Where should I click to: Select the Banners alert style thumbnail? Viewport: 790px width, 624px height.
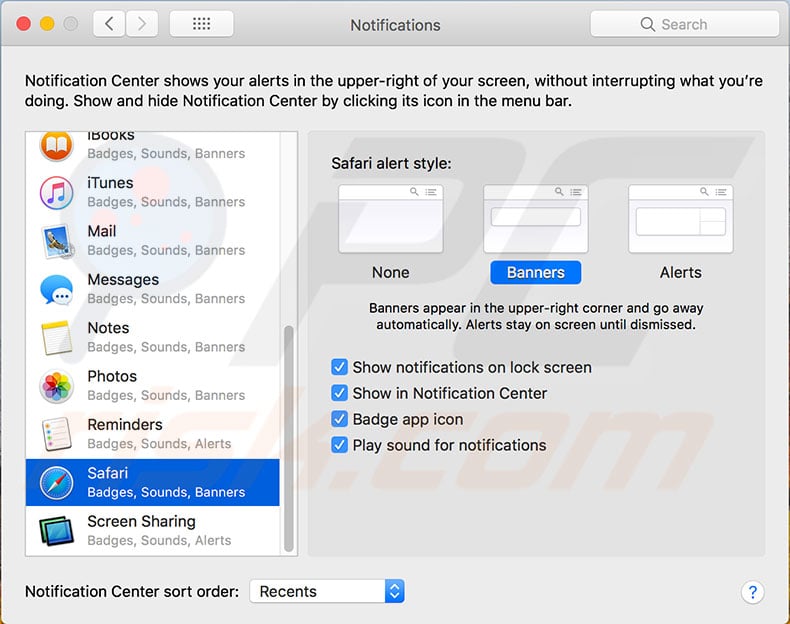536,219
